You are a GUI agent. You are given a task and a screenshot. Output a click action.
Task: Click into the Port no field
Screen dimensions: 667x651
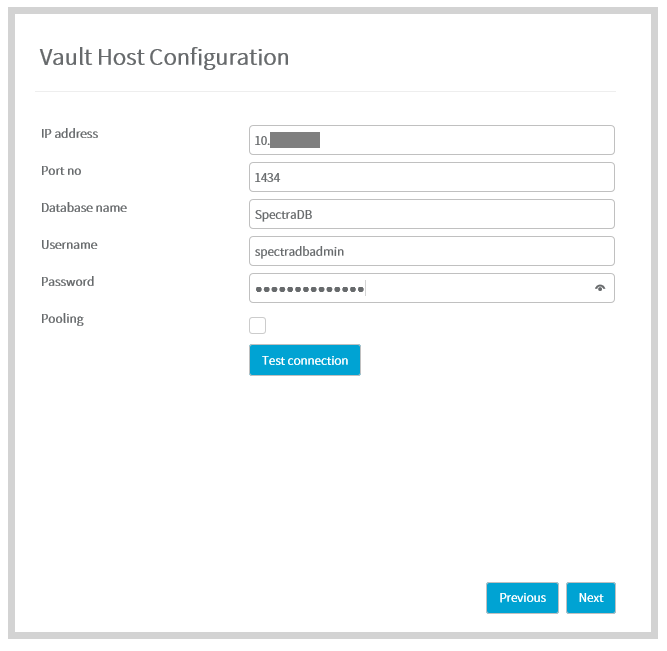click(x=431, y=177)
